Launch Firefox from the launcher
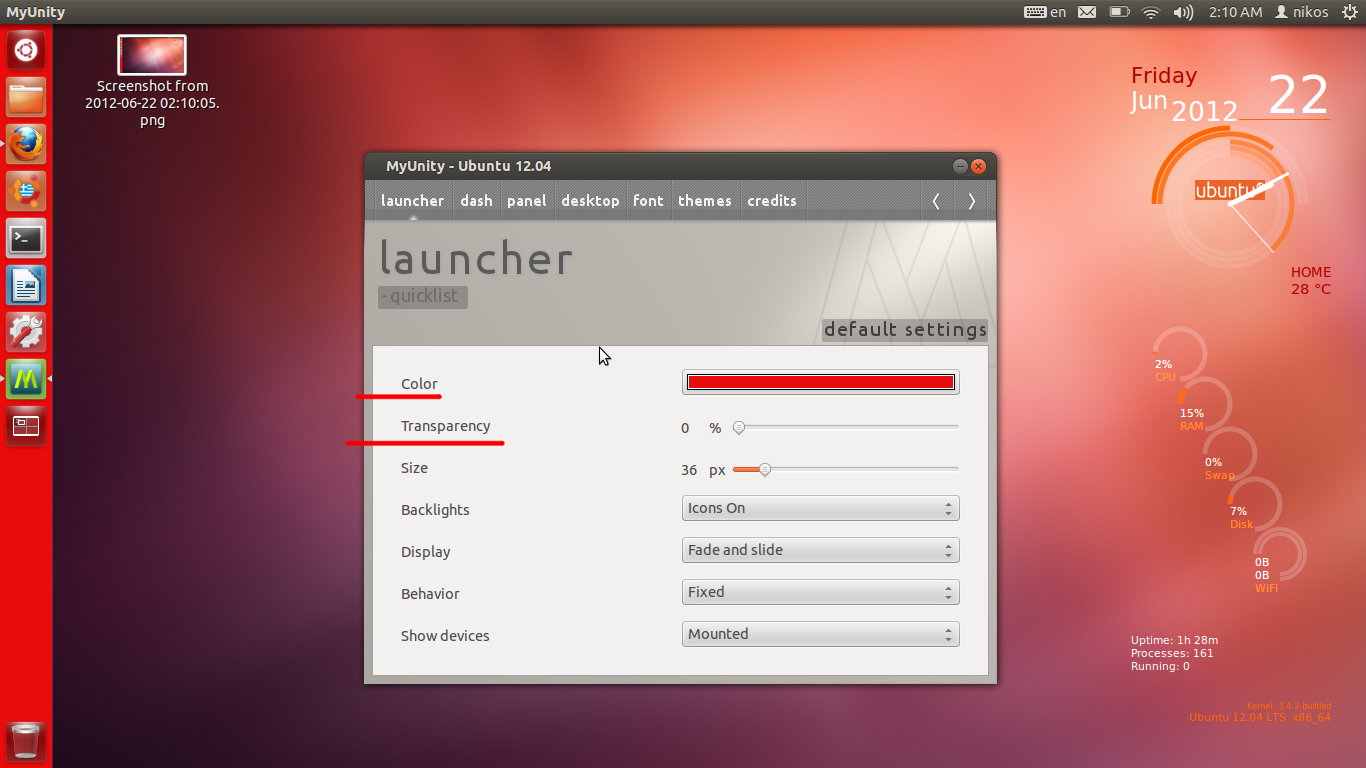The width and height of the screenshot is (1366, 768). [x=26, y=144]
